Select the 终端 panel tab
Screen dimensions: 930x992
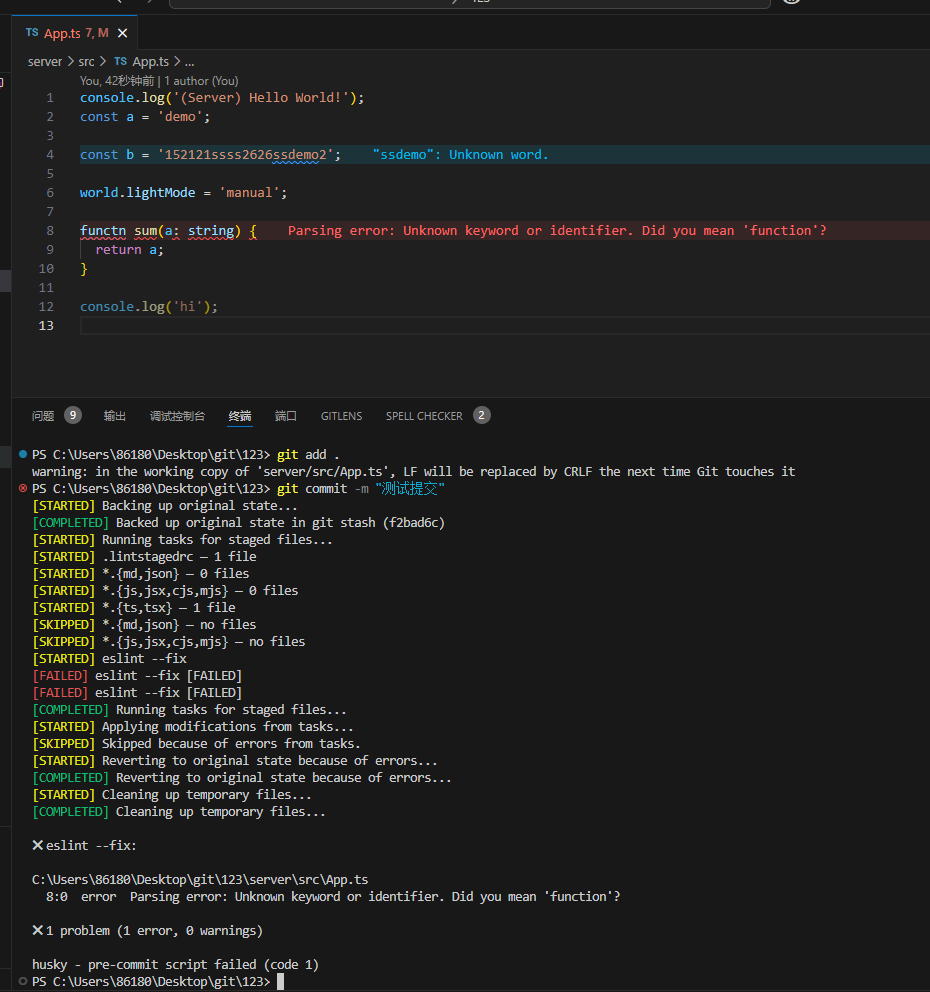240,416
